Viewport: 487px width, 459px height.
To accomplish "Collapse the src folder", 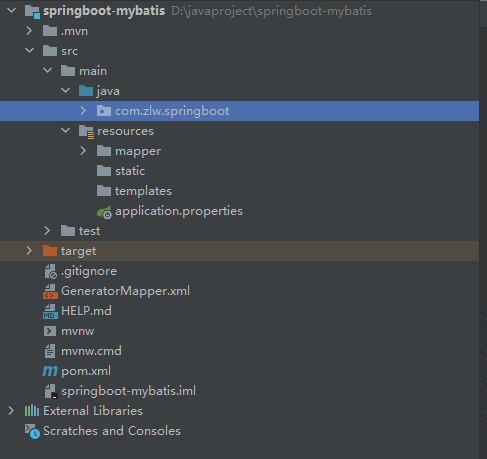I will [29, 51].
